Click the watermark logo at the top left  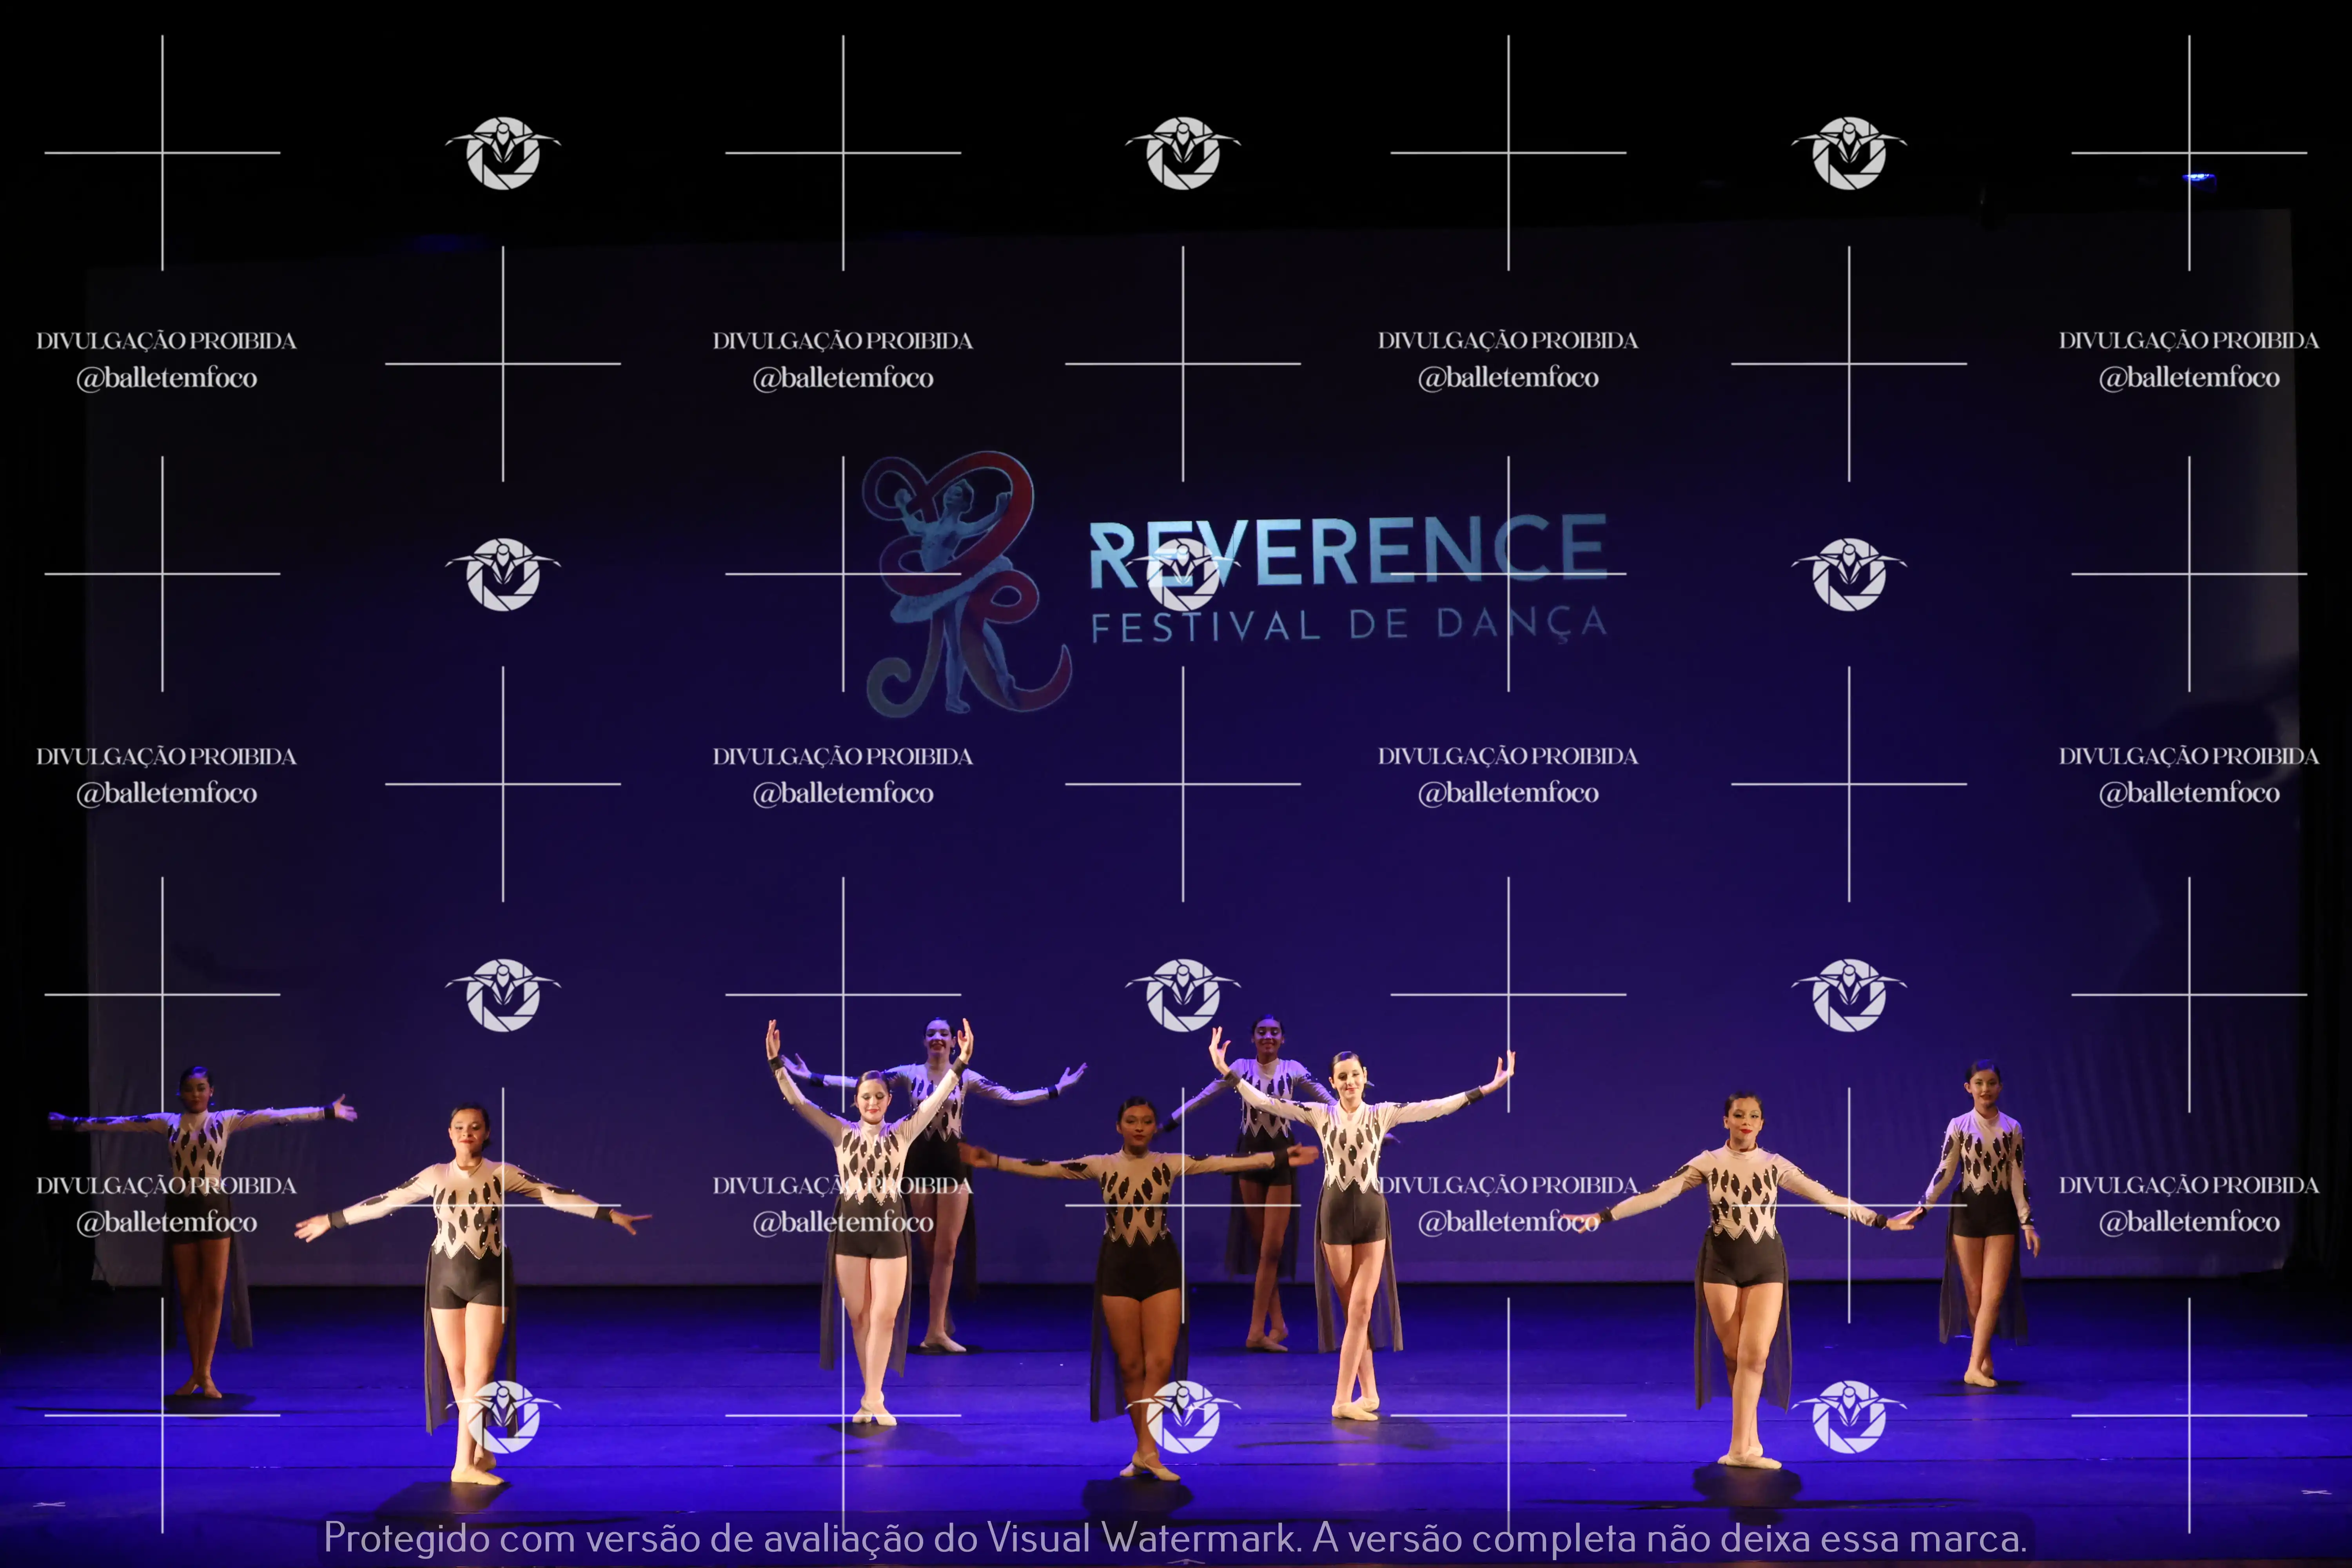[503, 153]
